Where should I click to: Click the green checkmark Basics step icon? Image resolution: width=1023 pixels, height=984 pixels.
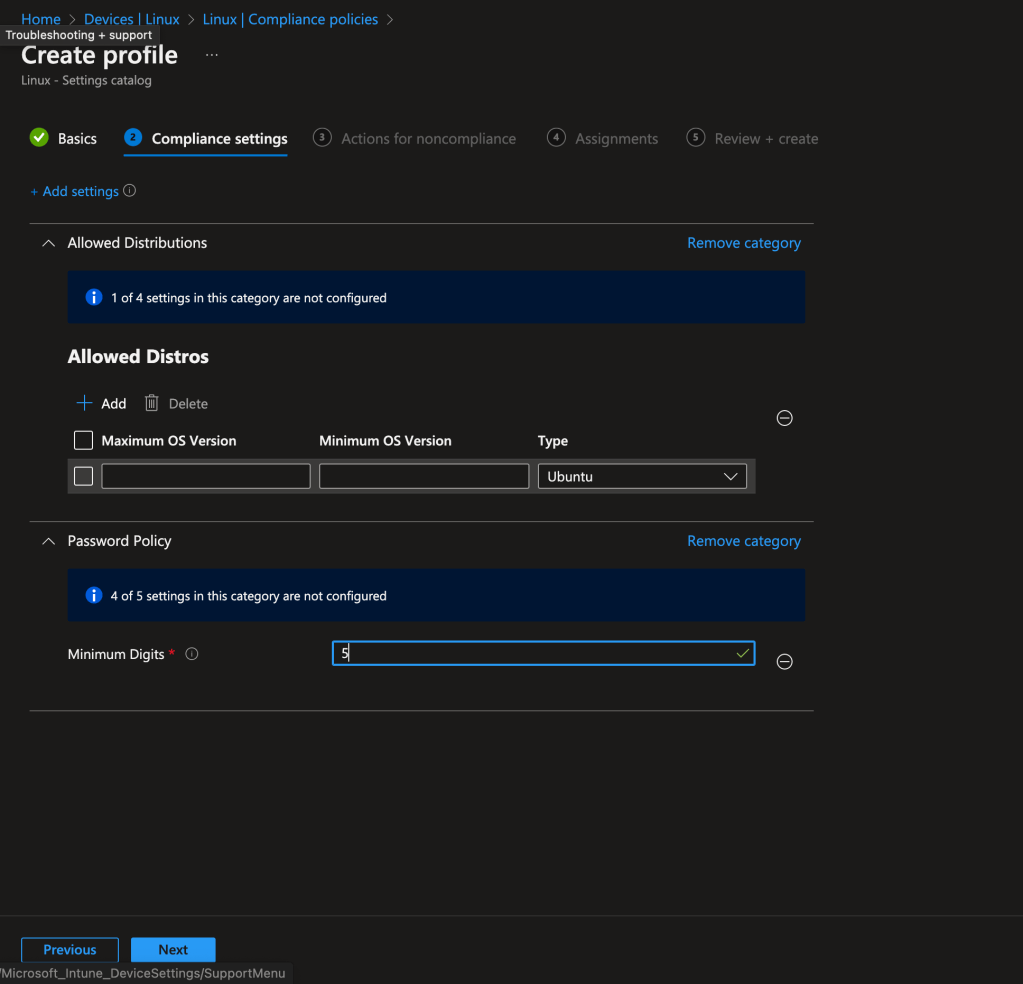(39, 138)
